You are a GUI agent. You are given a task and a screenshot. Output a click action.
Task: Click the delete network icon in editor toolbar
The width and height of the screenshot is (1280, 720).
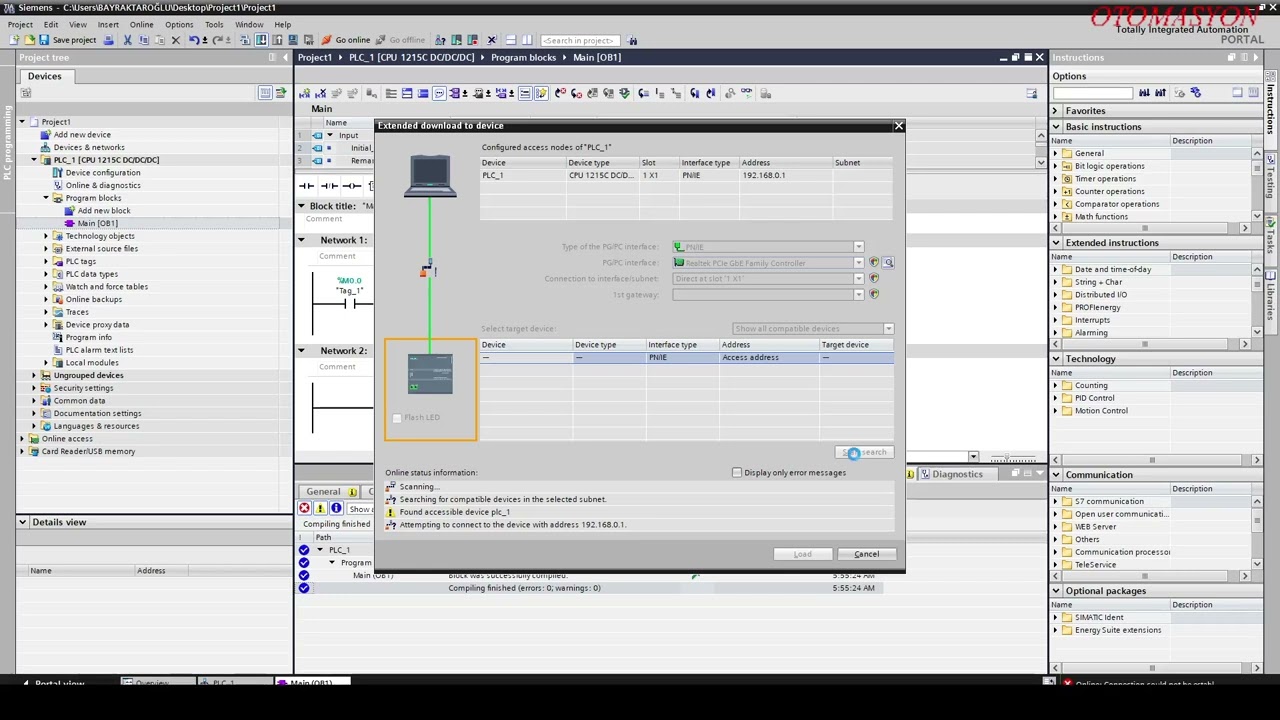click(320, 93)
